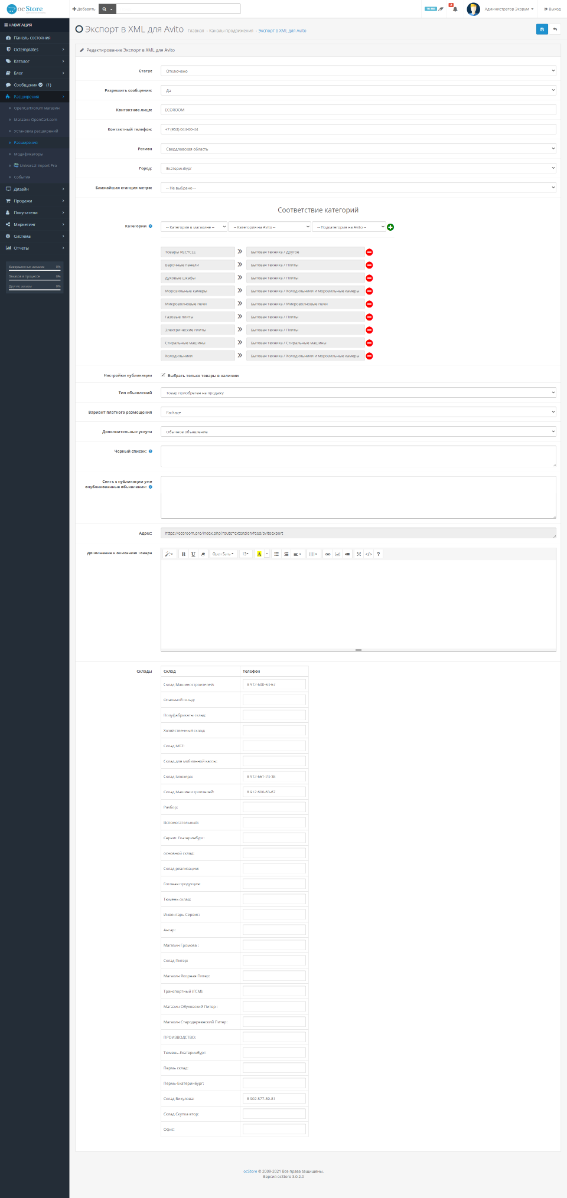Click the blue Save button in page header

pyautogui.click(x=542, y=28)
